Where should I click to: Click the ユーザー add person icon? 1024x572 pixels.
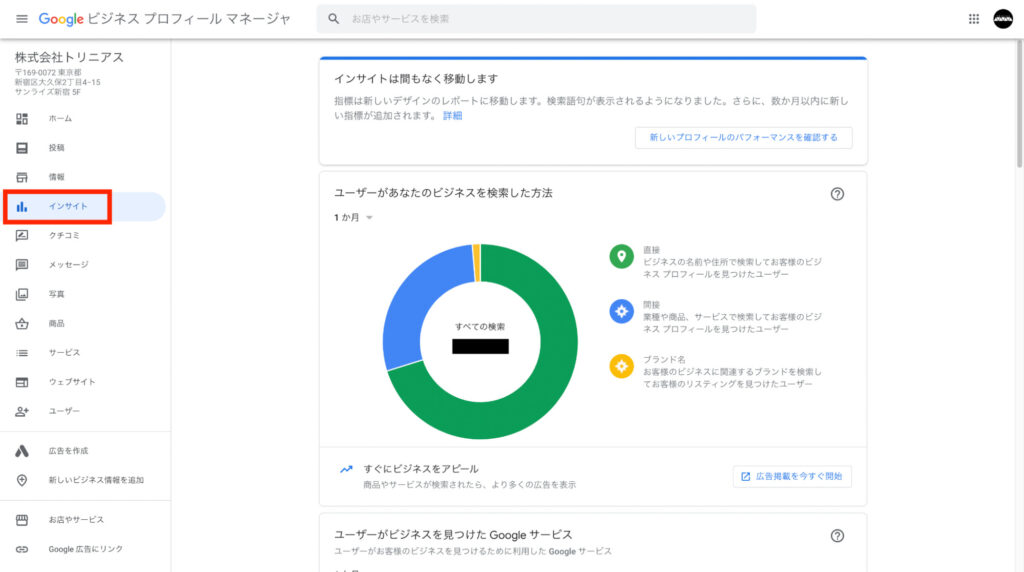point(22,411)
